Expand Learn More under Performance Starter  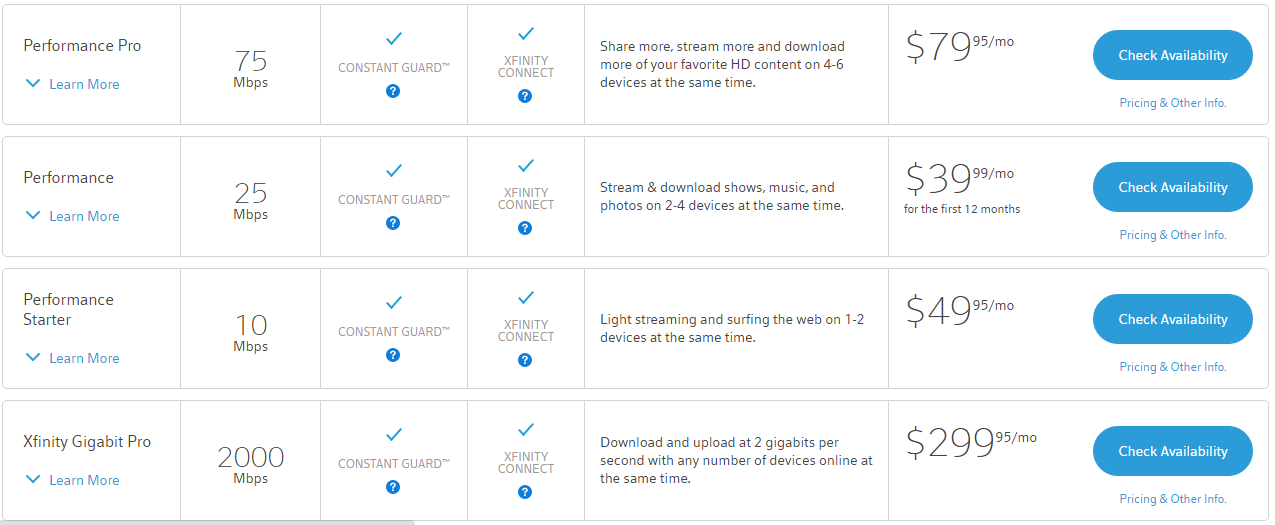(73, 358)
